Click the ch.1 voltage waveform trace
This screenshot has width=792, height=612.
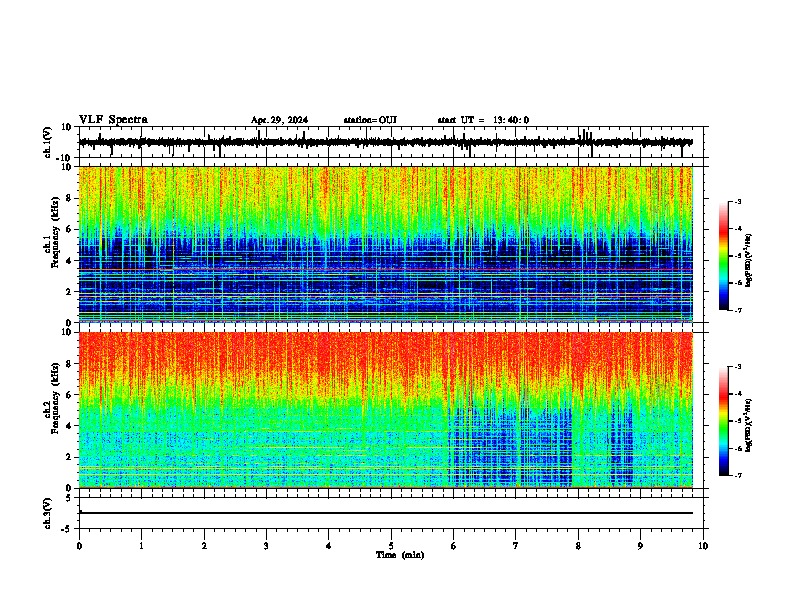[x=385, y=142]
